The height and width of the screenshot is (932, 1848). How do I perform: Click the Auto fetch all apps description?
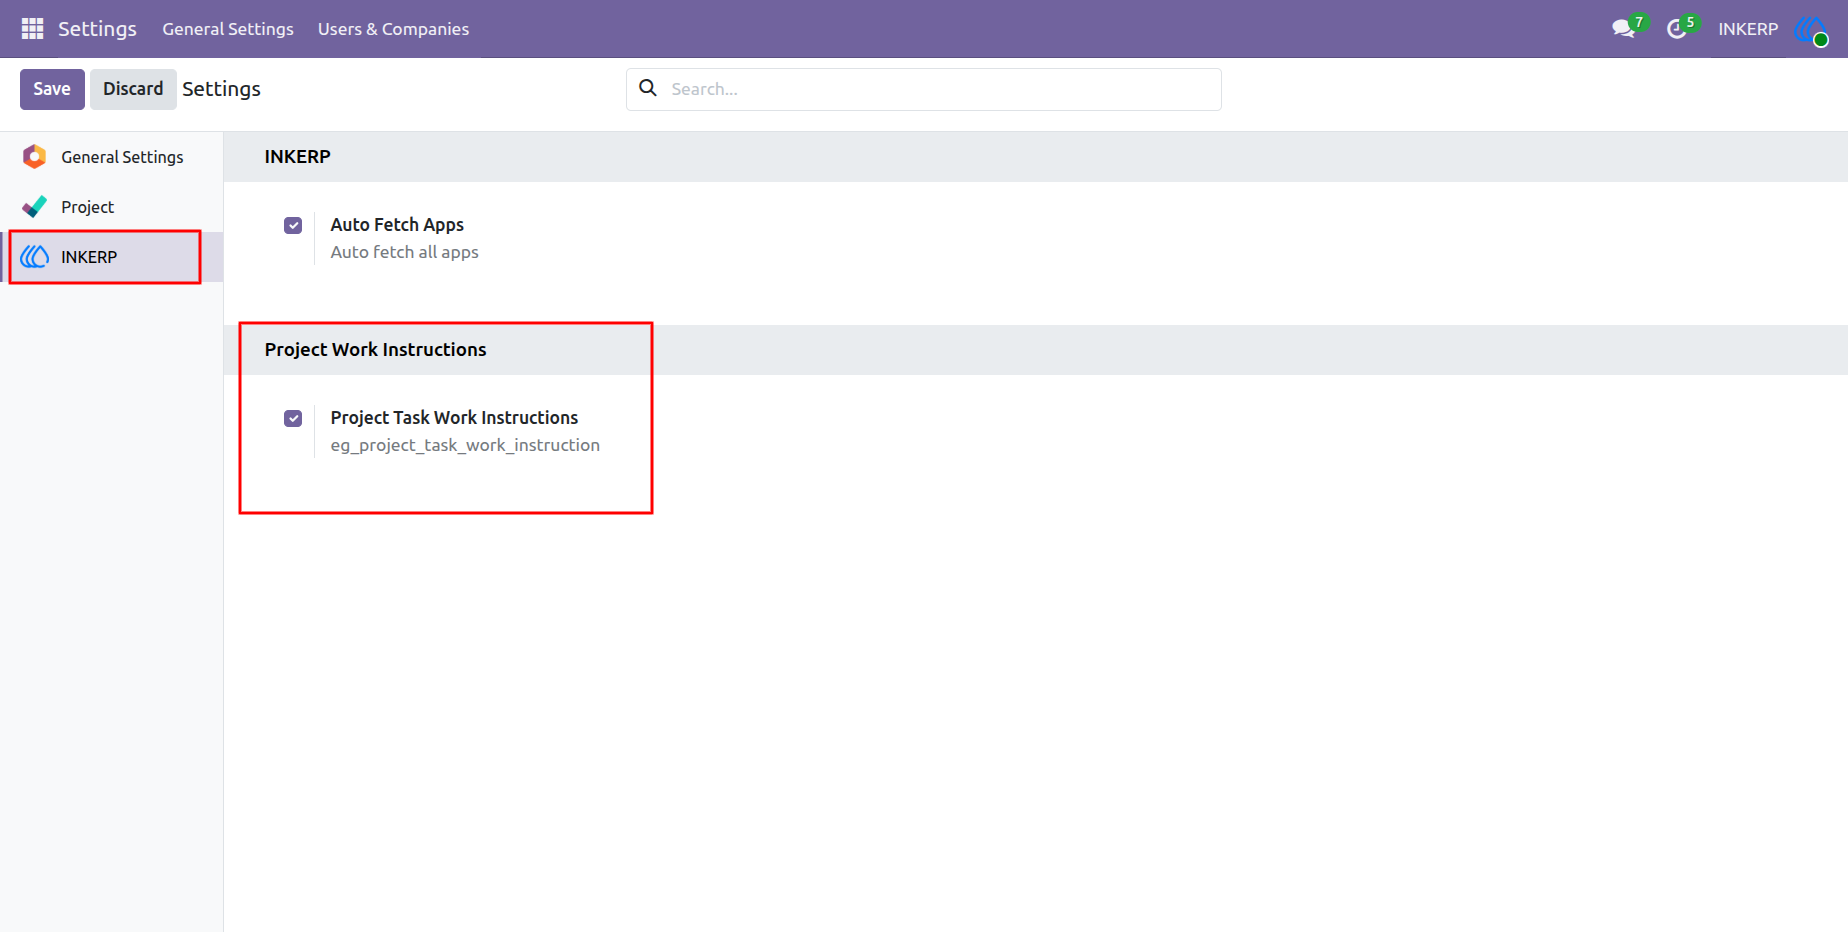pos(404,252)
